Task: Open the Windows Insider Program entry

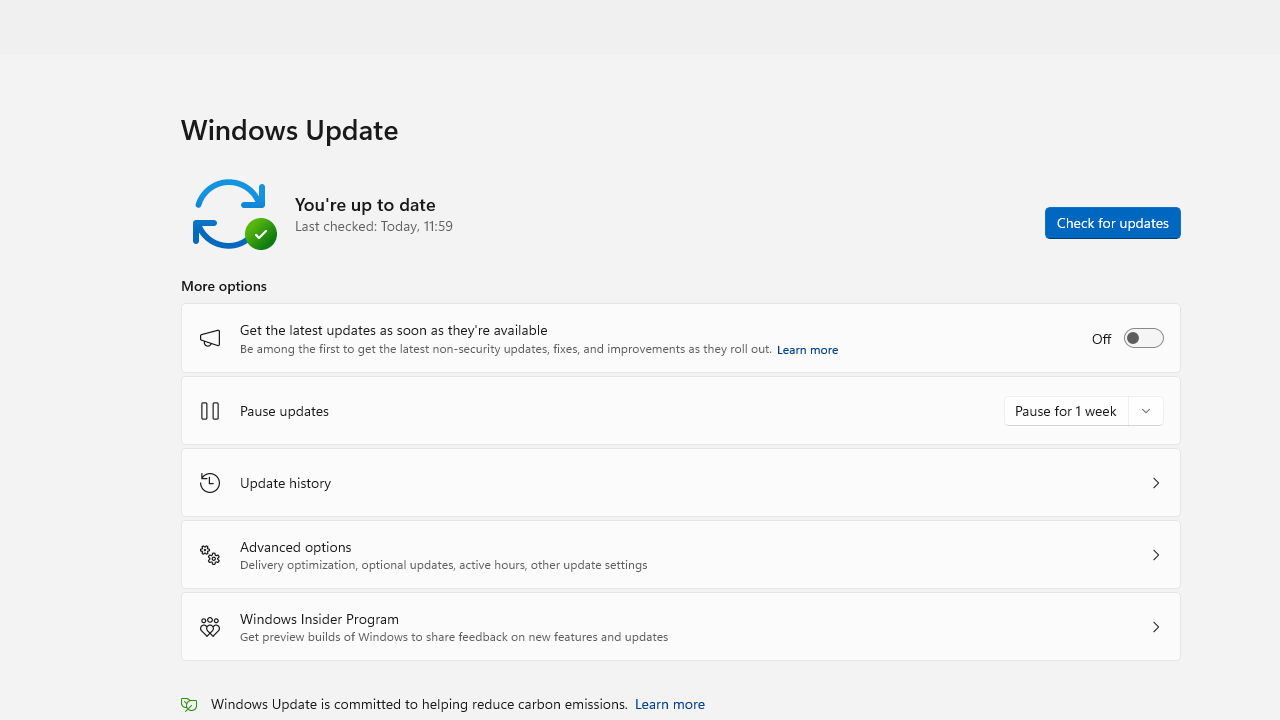Action: (x=680, y=627)
